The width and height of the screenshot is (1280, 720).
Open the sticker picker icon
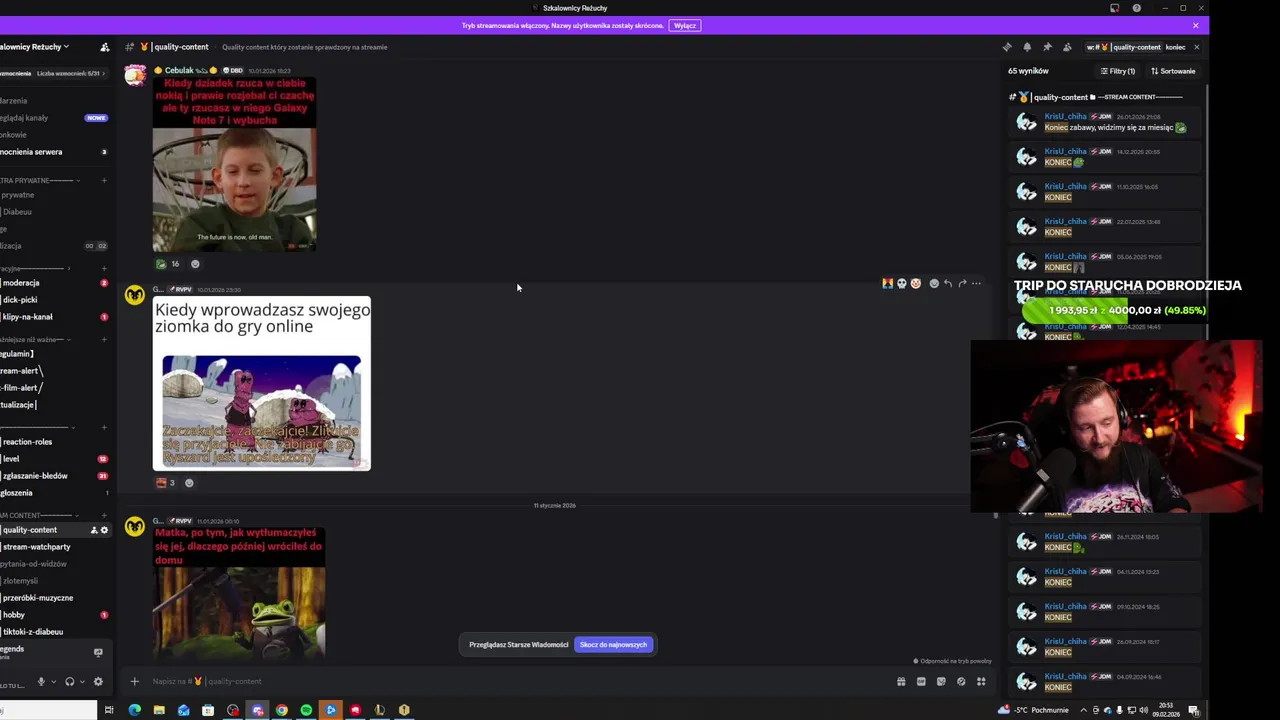pos(941,682)
